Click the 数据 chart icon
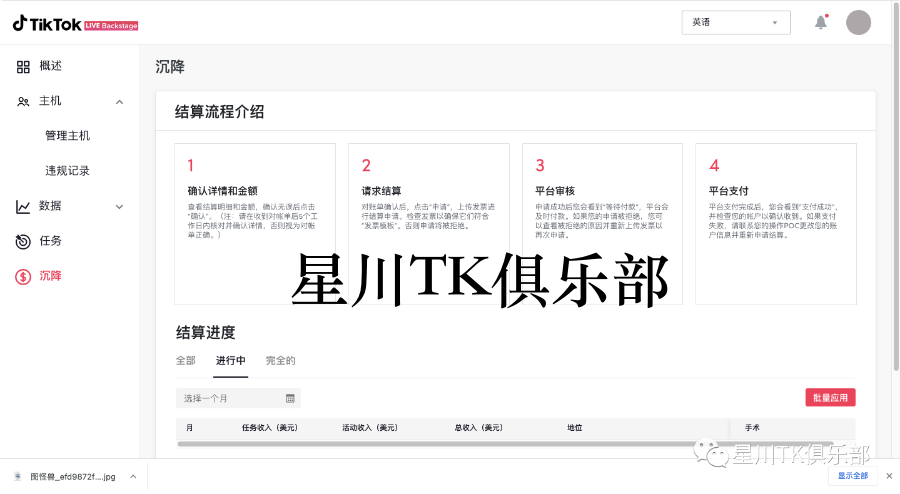 click(23, 207)
